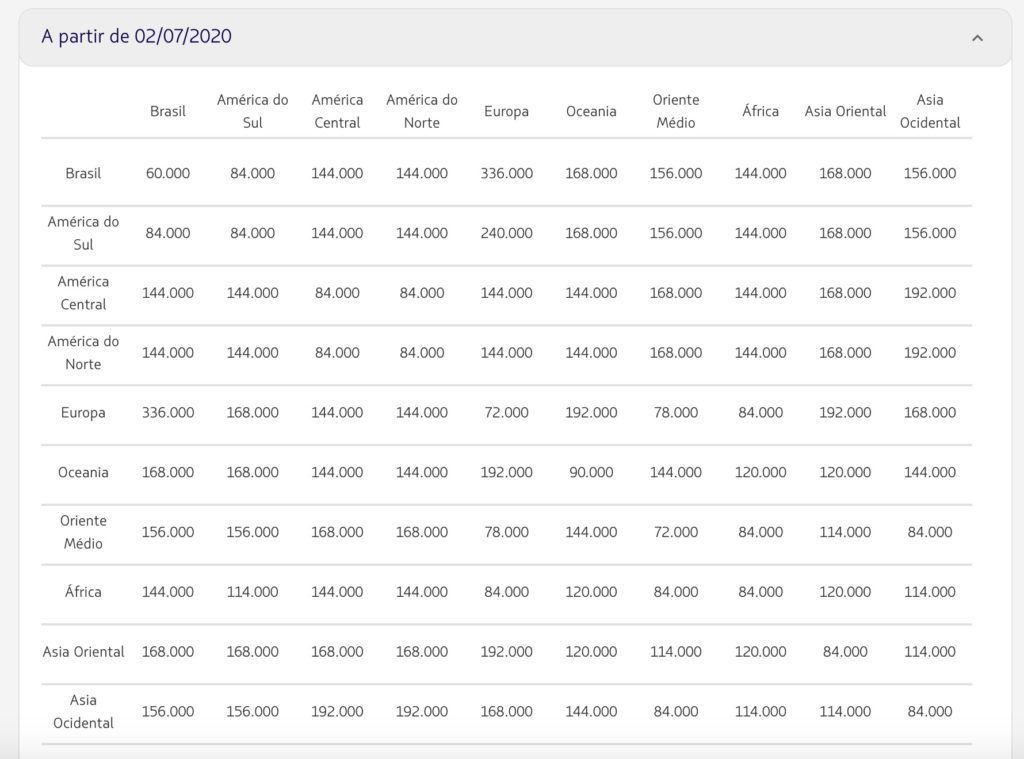
Task: Click 84.000 in América Central row América Central column
Action: coord(337,293)
